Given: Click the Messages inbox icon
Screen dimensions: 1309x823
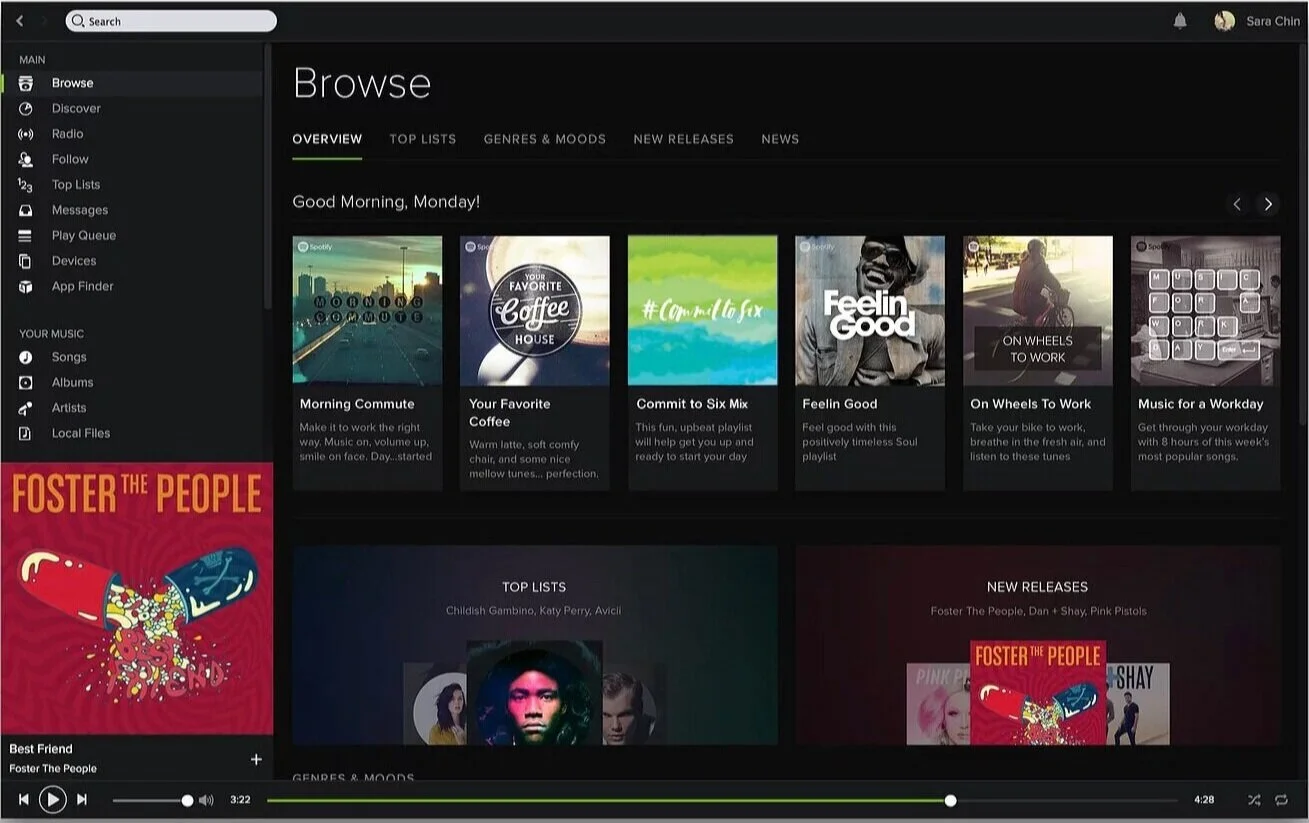Looking at the screenshot, I should tap(26, 210).
